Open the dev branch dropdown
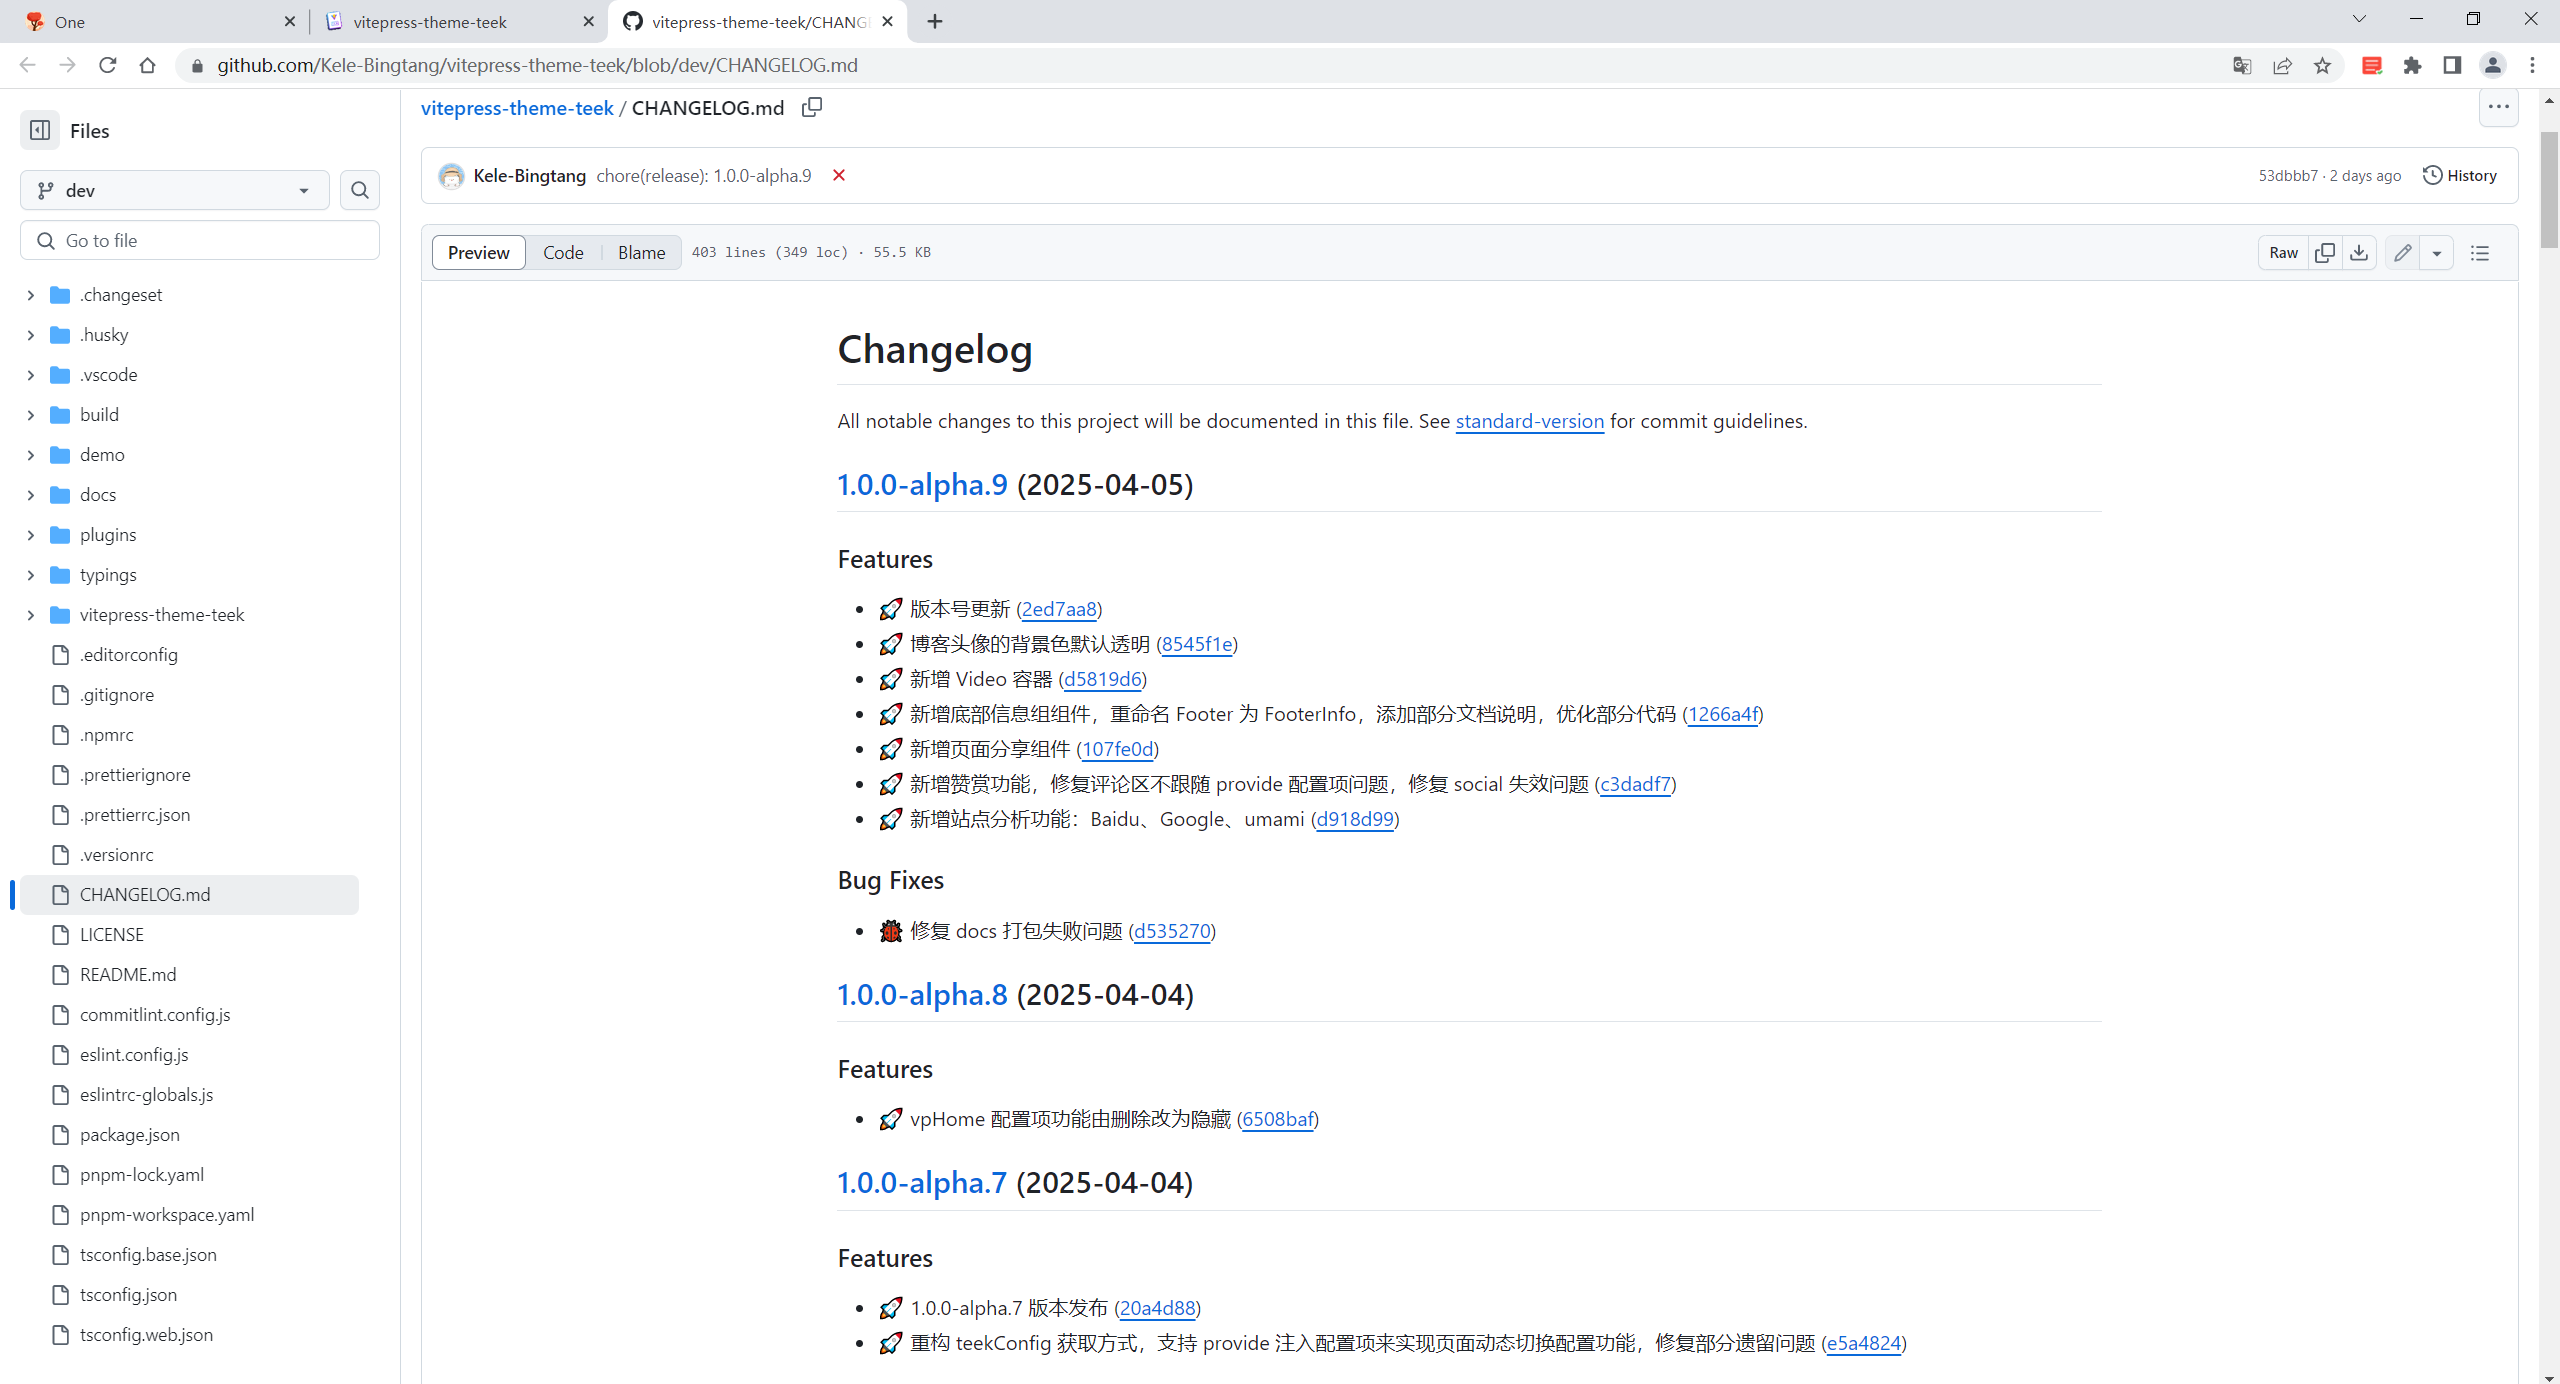This screenshot has height=1384, width=2560. tap(175, 190)
